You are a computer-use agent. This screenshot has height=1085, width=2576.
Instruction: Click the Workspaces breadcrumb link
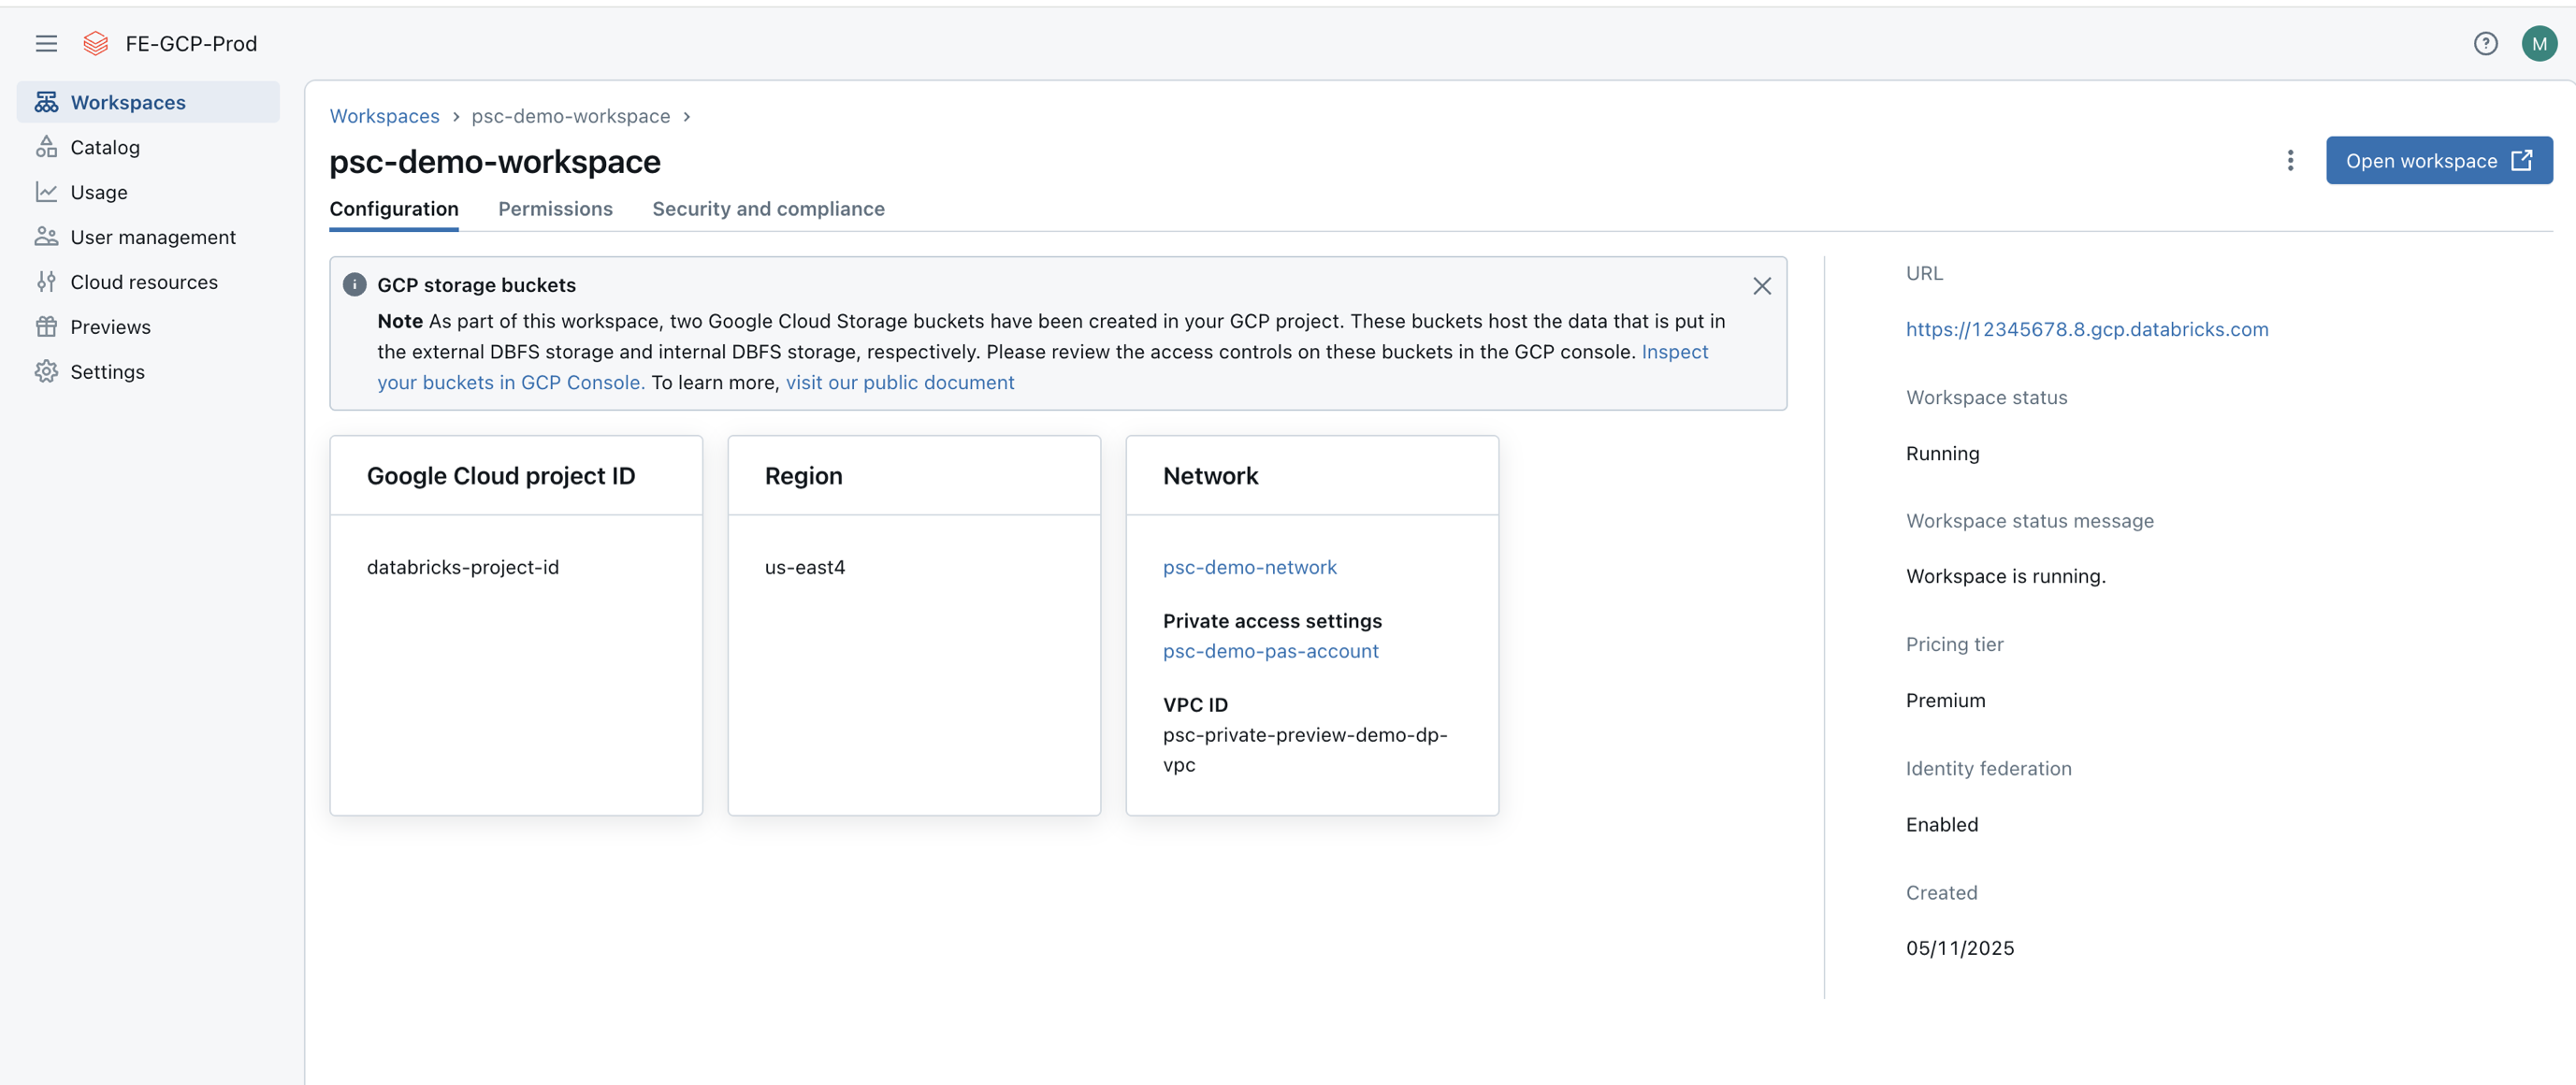384,116
